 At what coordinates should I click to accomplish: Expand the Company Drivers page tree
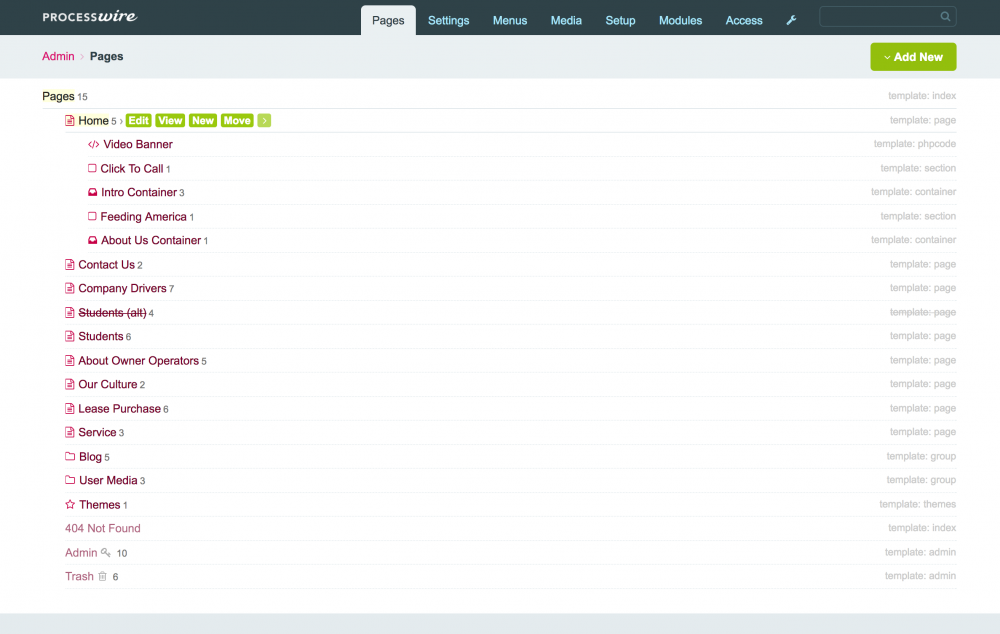(x=122, y=289)
